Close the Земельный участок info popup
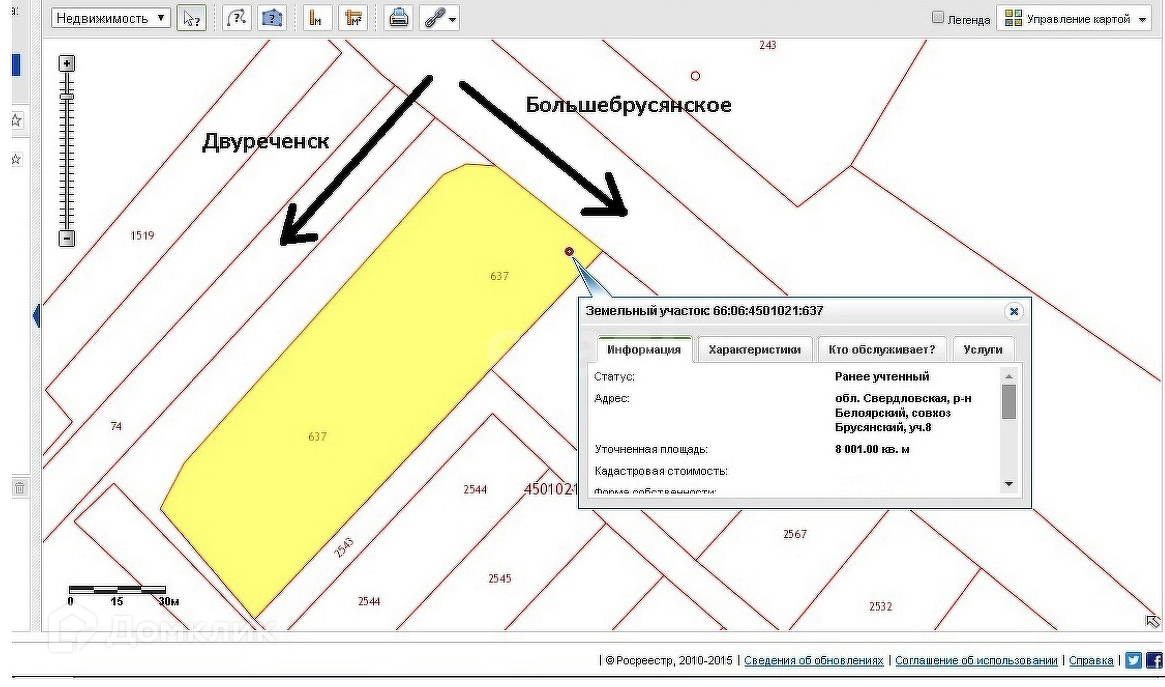 1013,311
